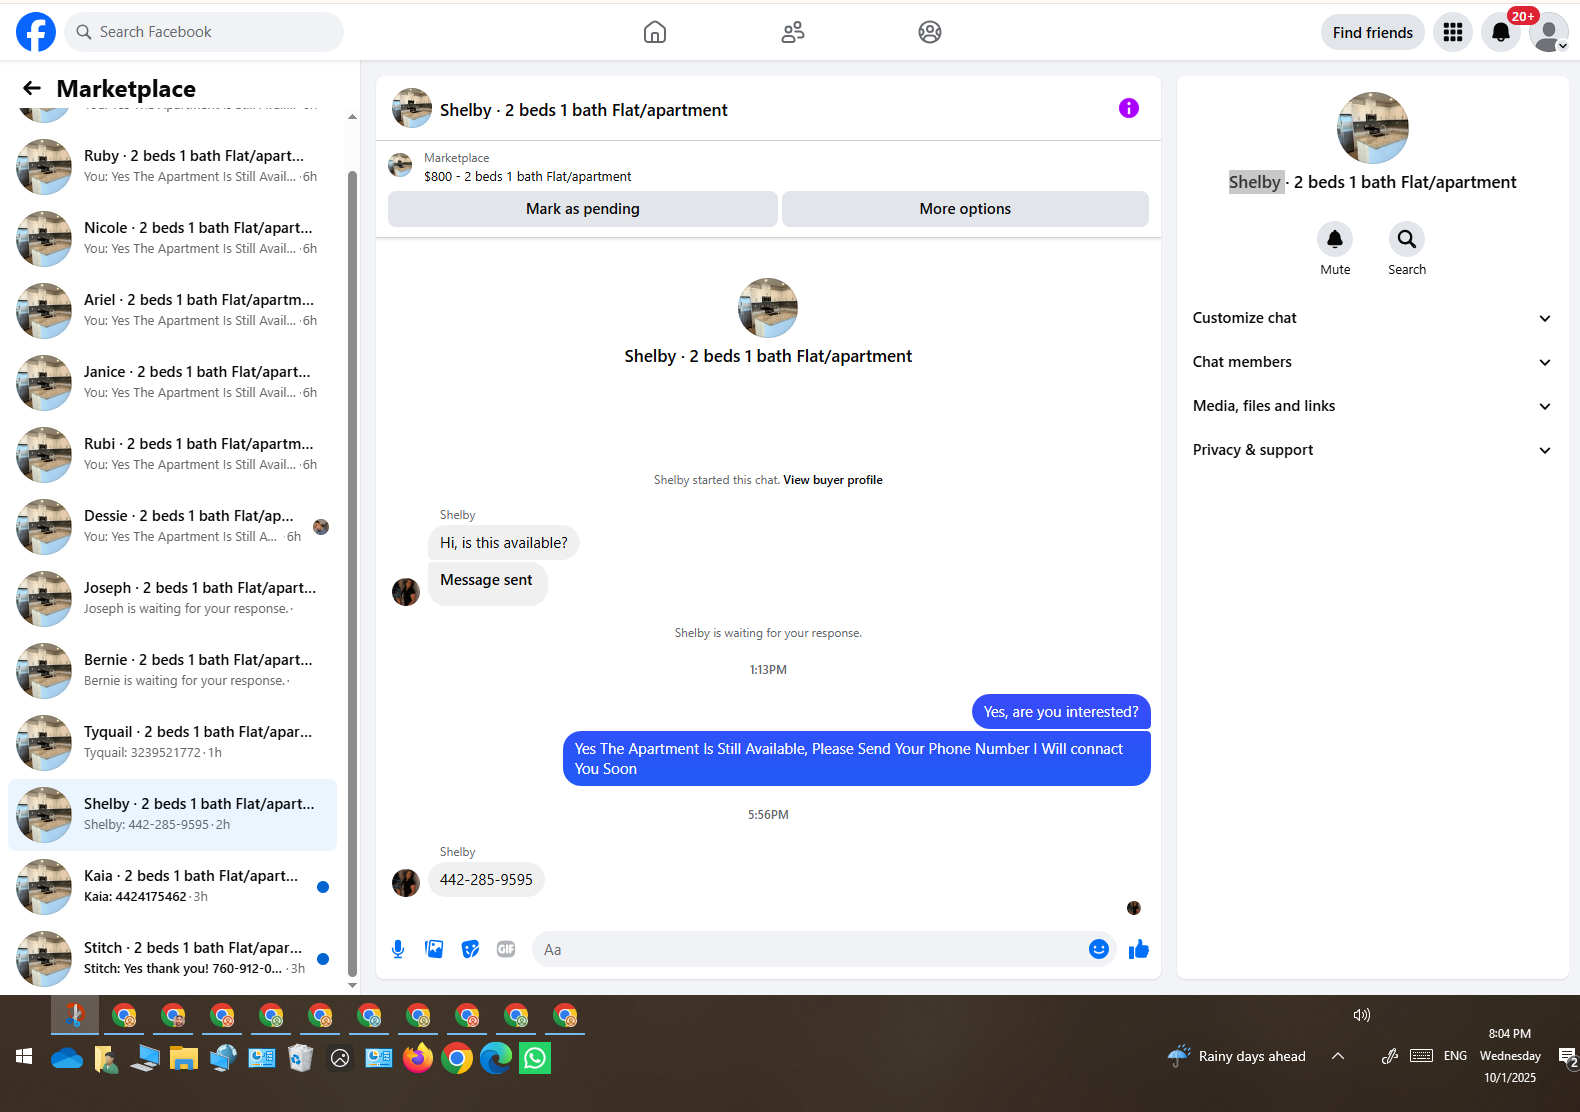Click the 'Yes, are you interested?' message
Image resolution: width=1580 pixels, height=1112 pixels.
(1061, 712)
